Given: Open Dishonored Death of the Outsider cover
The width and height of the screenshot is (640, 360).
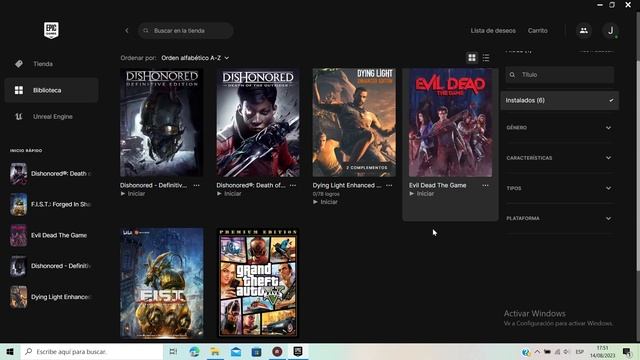Looking at the screenshot, I should (x=258, y=122).
